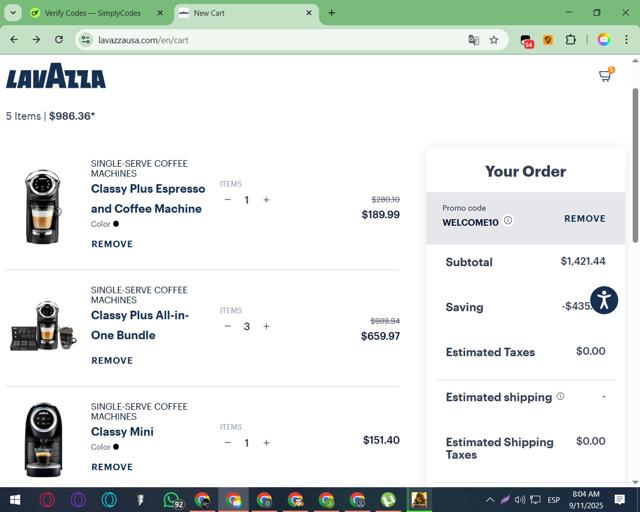
Task: Go forward in browser
Action: 36,40
